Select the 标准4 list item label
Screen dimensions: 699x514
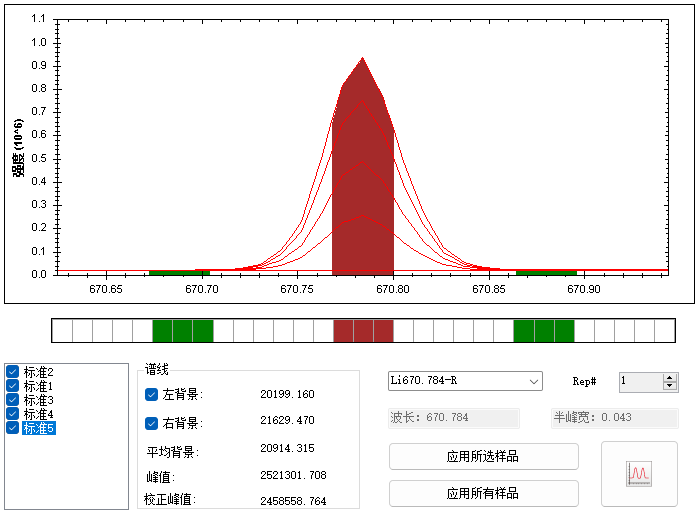point(39,414)
